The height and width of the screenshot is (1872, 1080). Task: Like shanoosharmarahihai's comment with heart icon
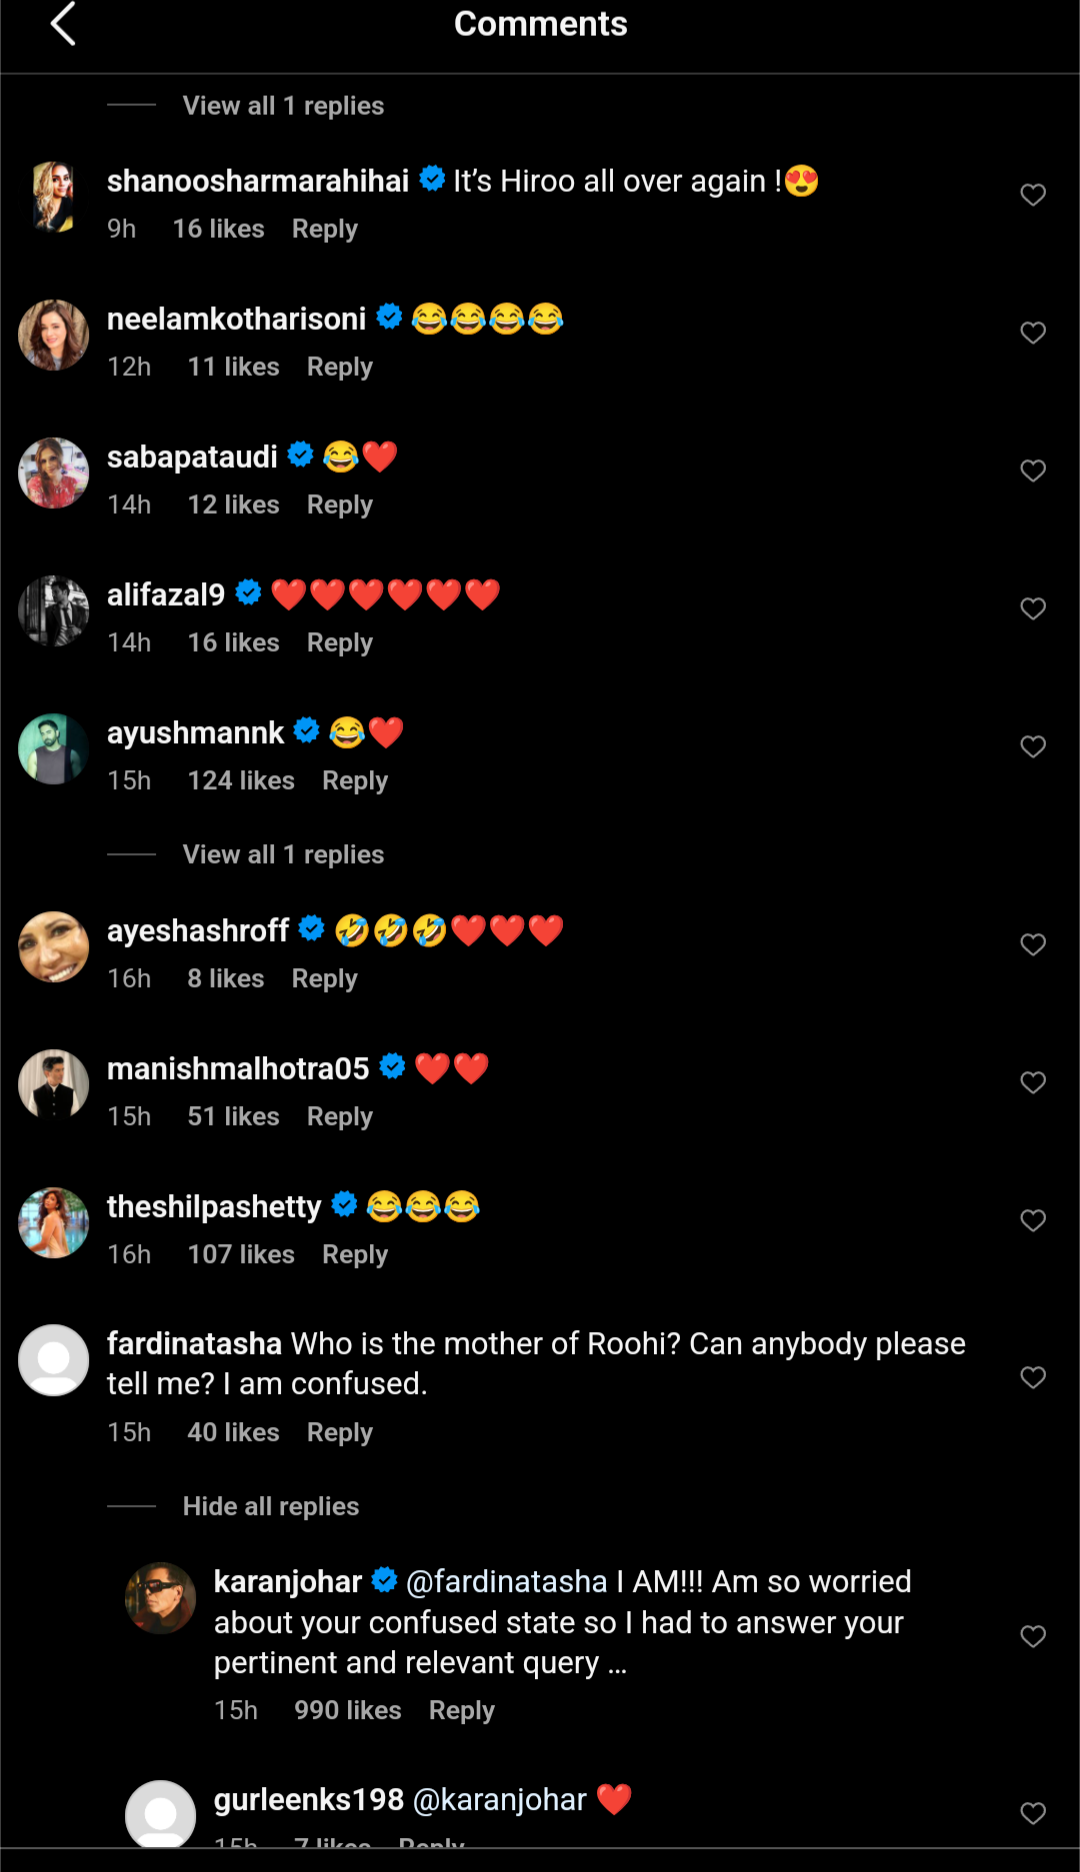click(1033, 195)
